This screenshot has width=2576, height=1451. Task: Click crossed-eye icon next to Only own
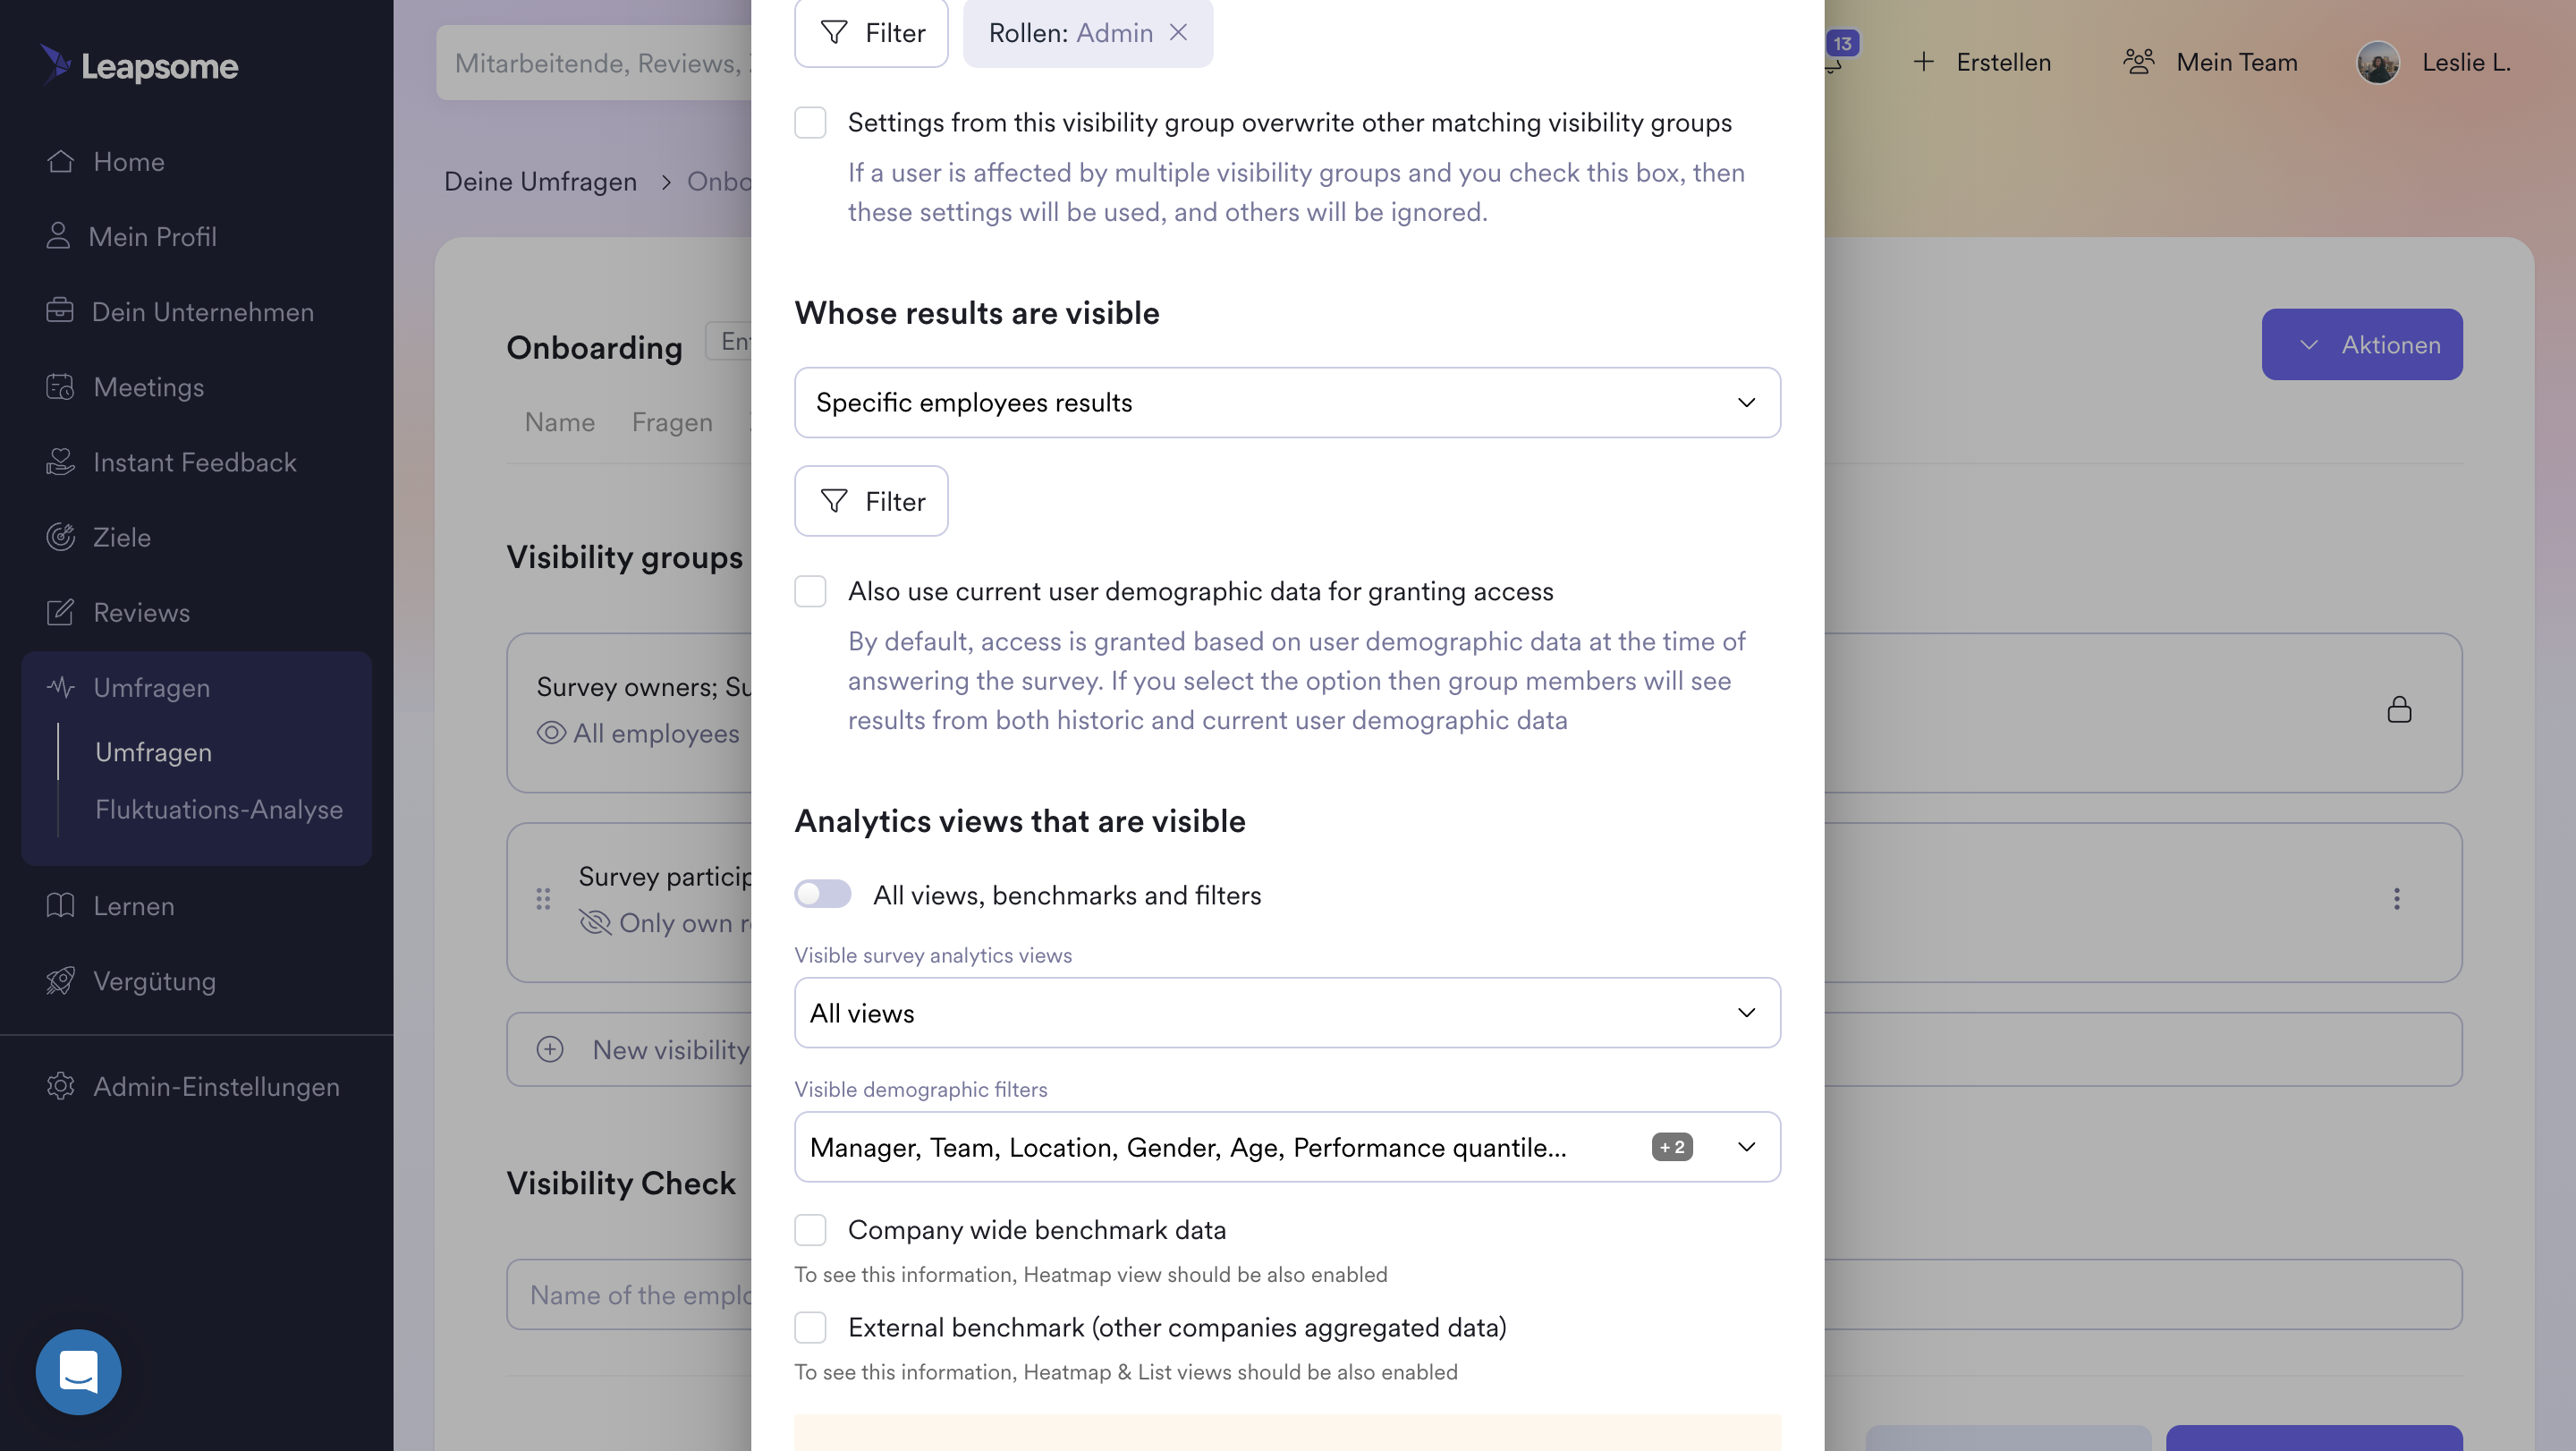pyautogui.click(x=595, y=922)
